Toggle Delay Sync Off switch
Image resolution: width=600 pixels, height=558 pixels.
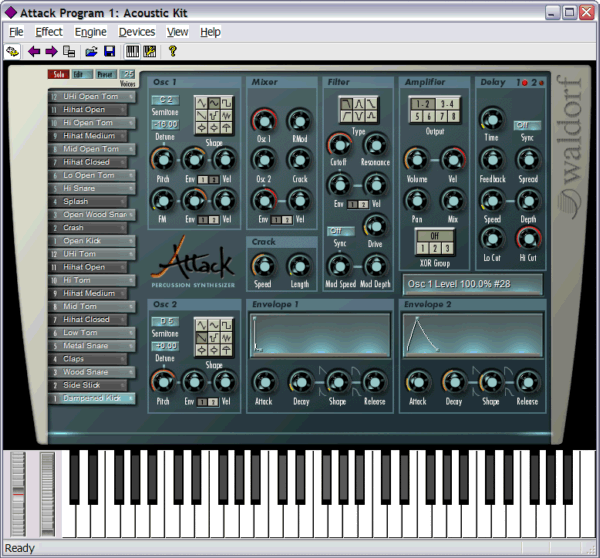pos(527,125)
